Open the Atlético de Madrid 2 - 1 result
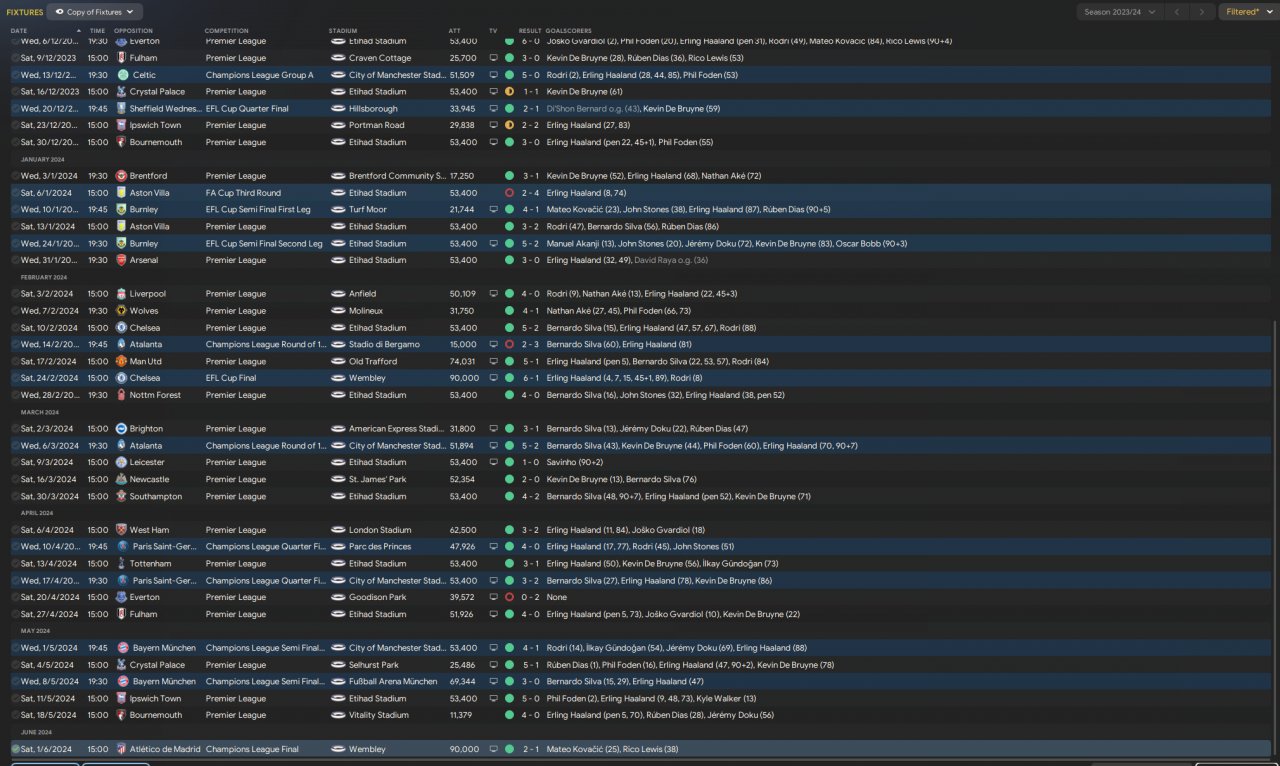This screenshot has height=766, width=1280. pyautogui.click(x=530, y=749)
